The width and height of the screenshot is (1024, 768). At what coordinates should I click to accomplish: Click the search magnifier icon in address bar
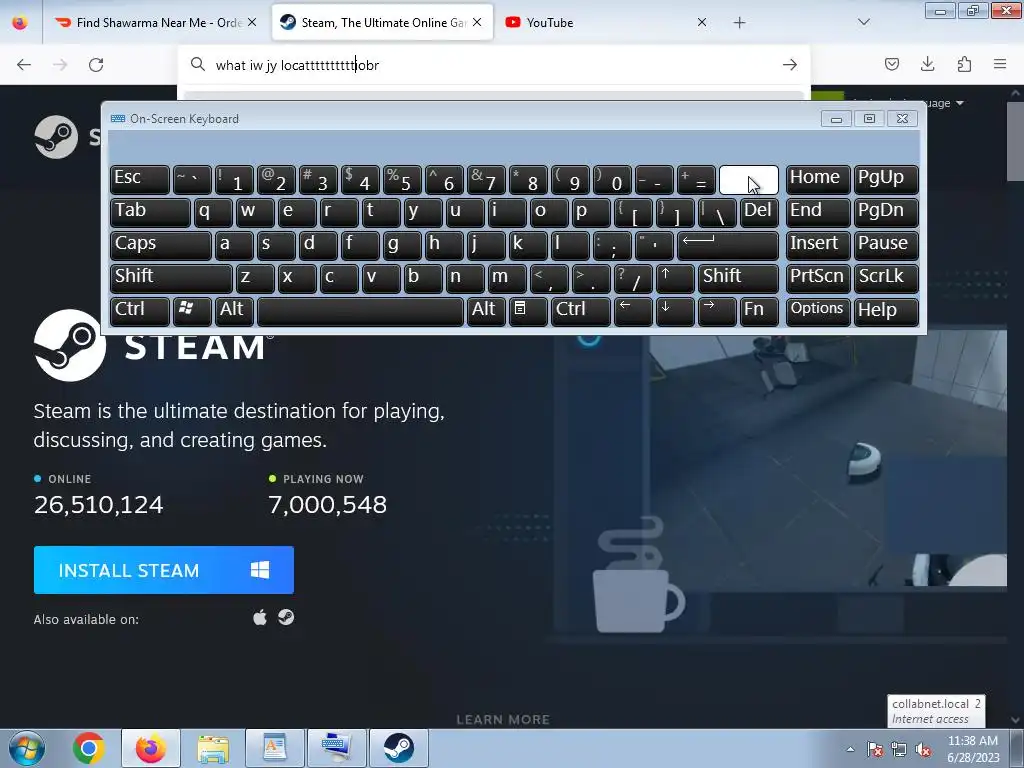197,64
